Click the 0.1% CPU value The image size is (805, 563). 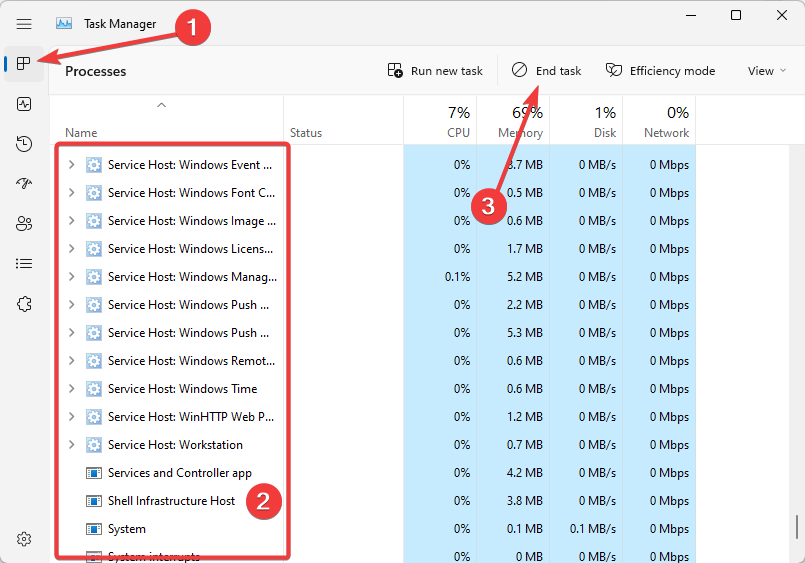pos(457,277)
